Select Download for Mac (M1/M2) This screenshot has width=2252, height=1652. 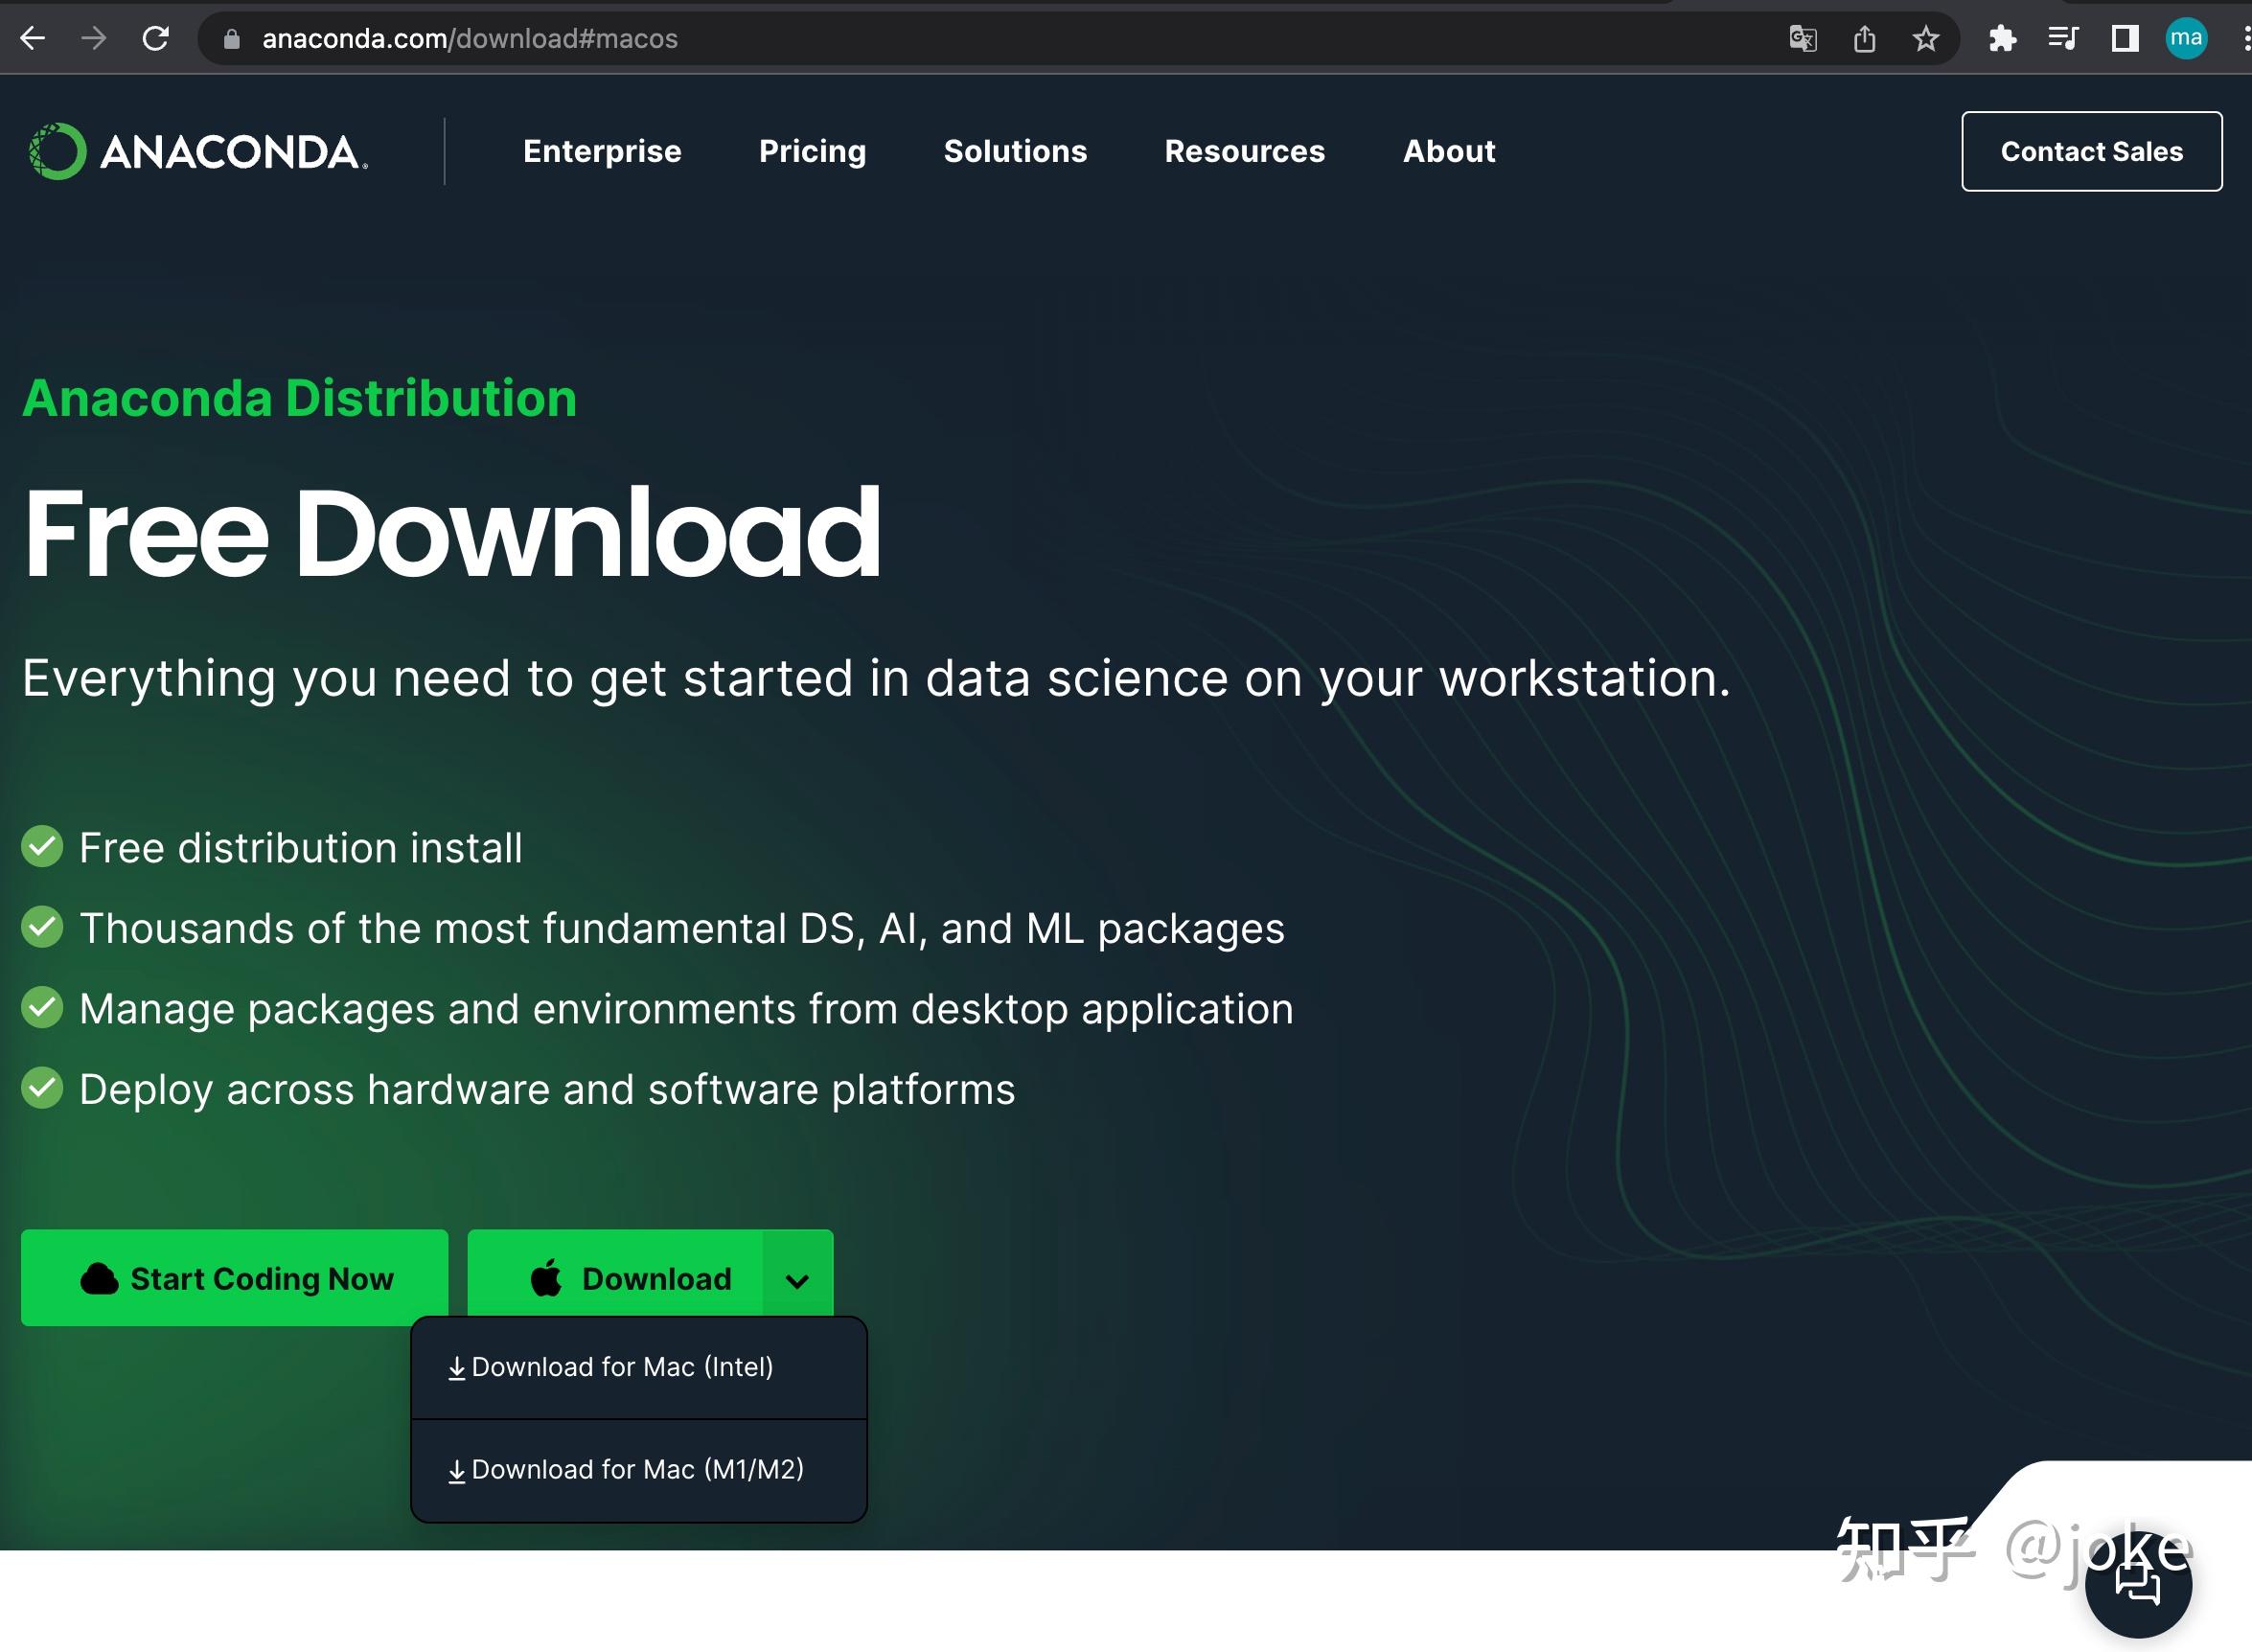pos(637,1469)
